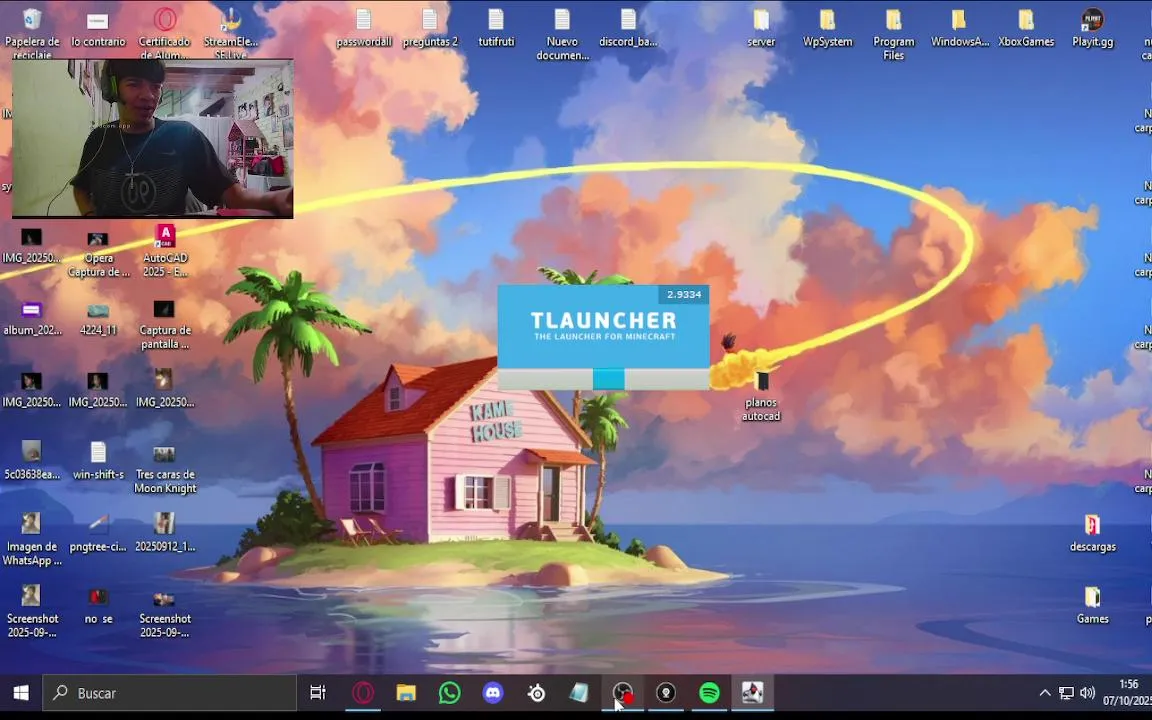Open the 20250912_1... image file
This screenshot has height=720, width=1152.
tap(165, 533)
